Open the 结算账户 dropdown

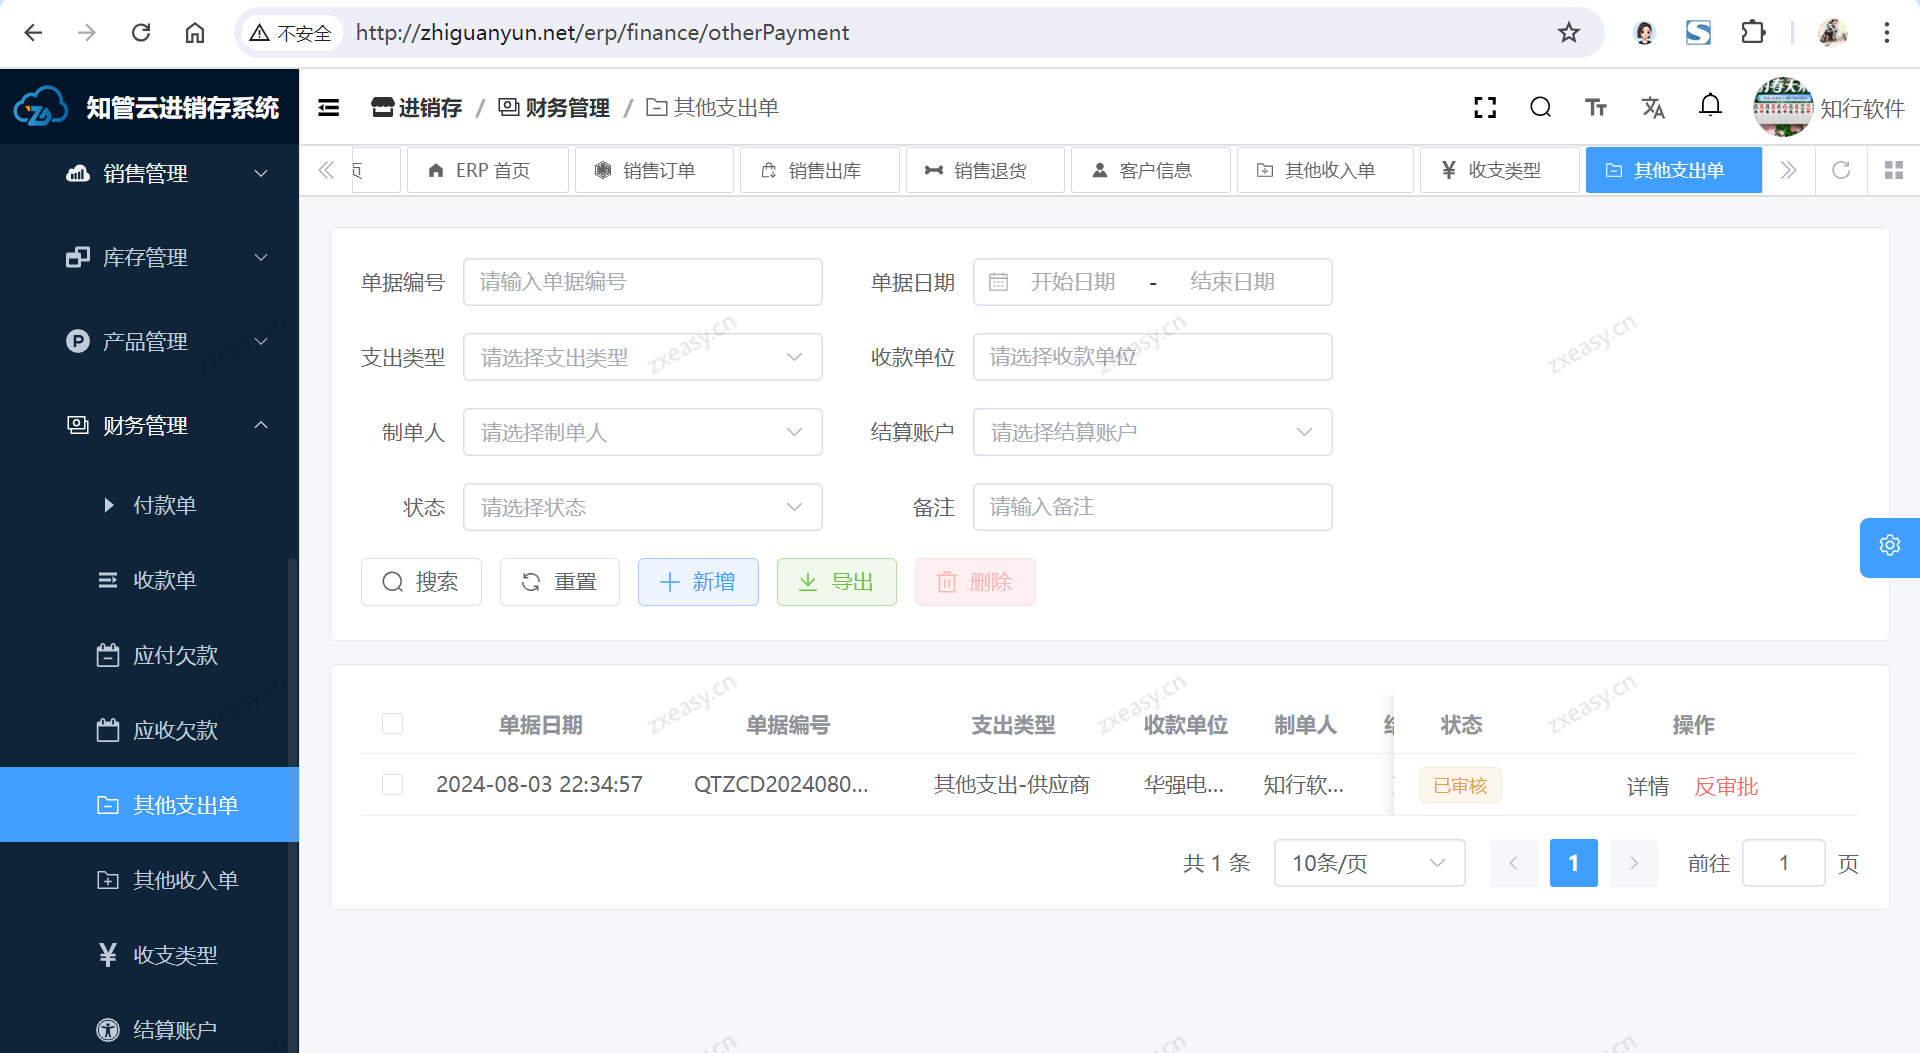click(1152, 432)
